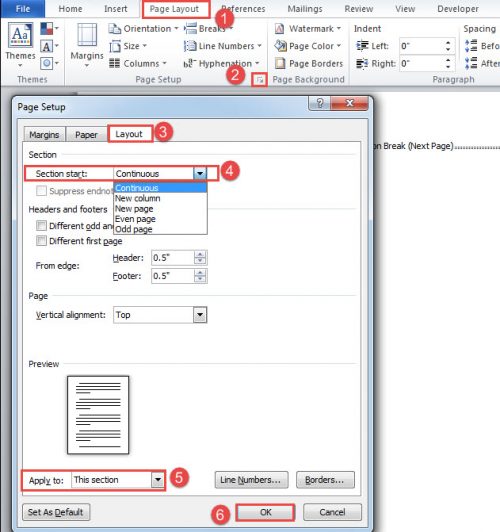
Task: Select Continuous in section start list
Action: point(160,188)
